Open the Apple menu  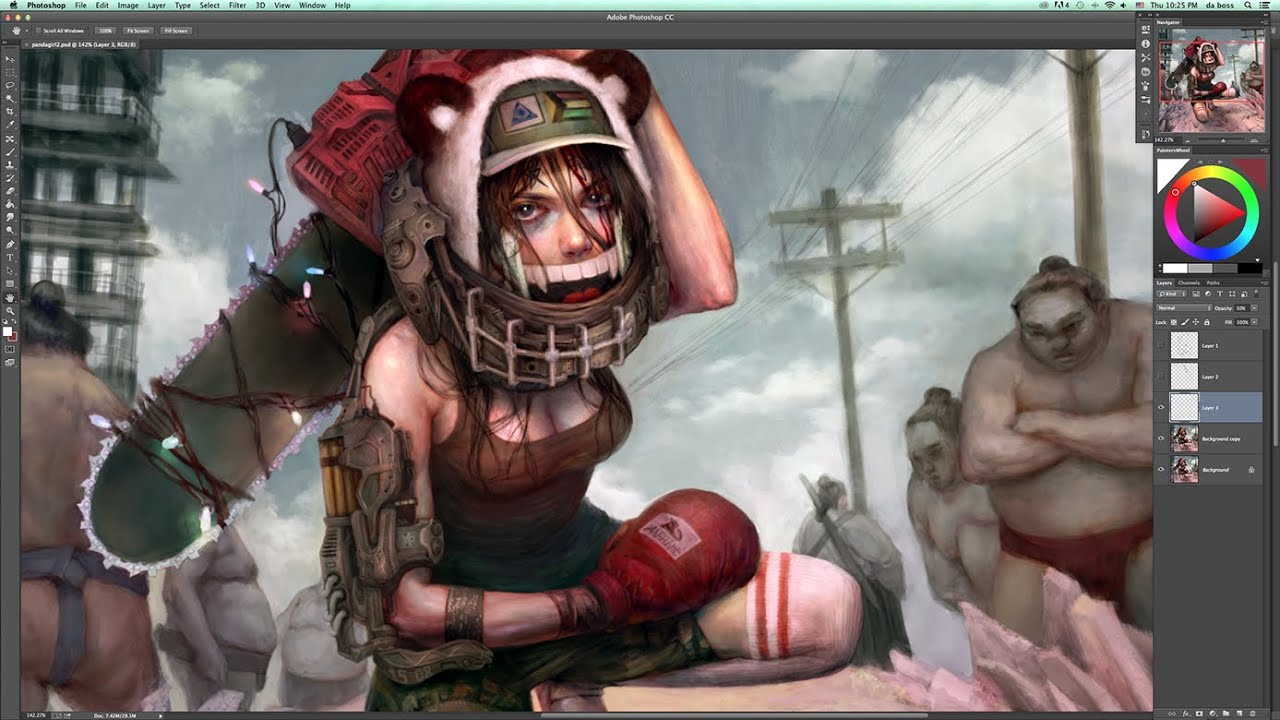[13, 5]
